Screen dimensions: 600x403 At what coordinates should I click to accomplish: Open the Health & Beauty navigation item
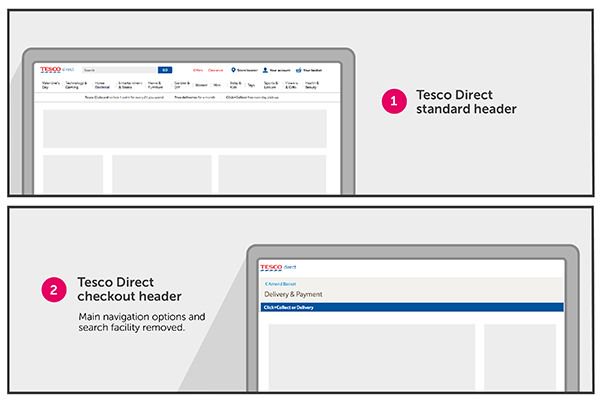coord(312,85)
